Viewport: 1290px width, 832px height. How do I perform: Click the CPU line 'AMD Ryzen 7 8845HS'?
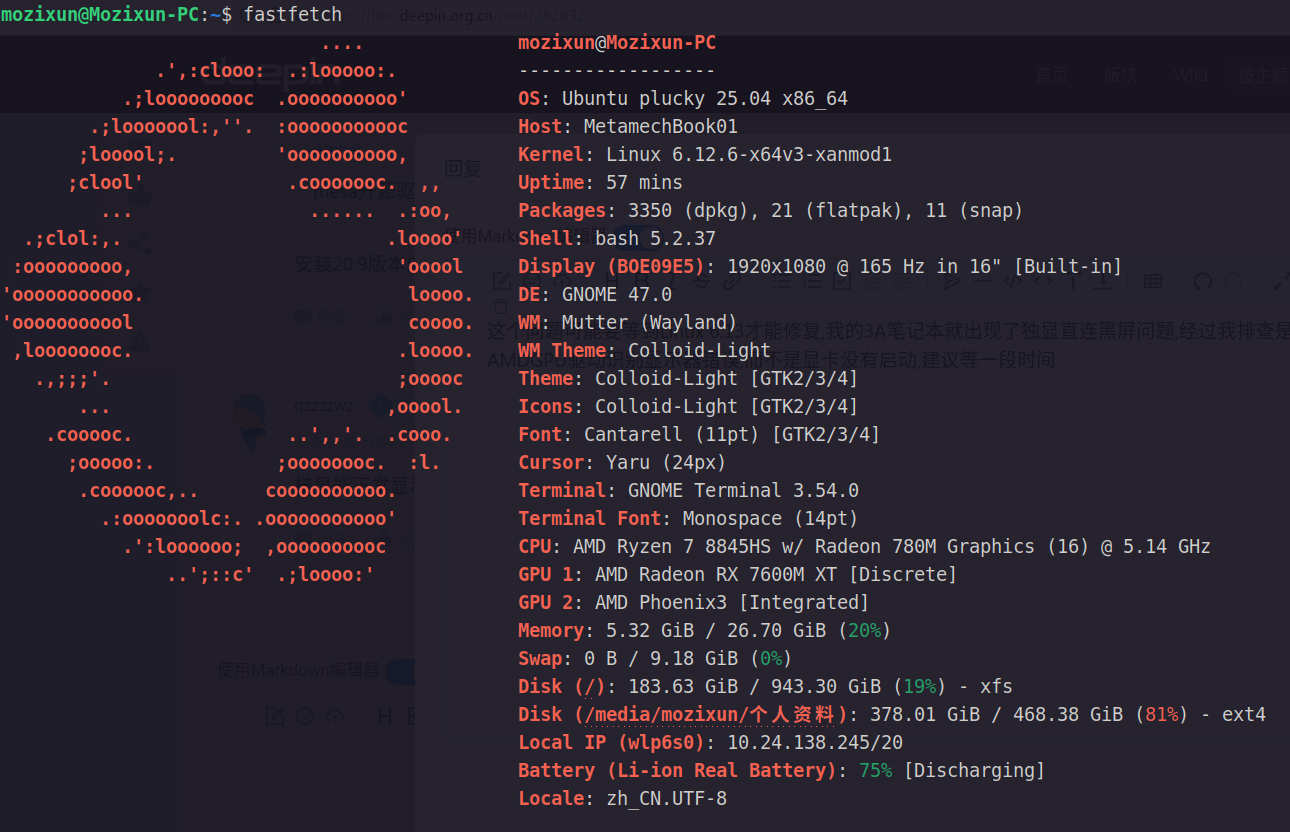click(864, 547)
